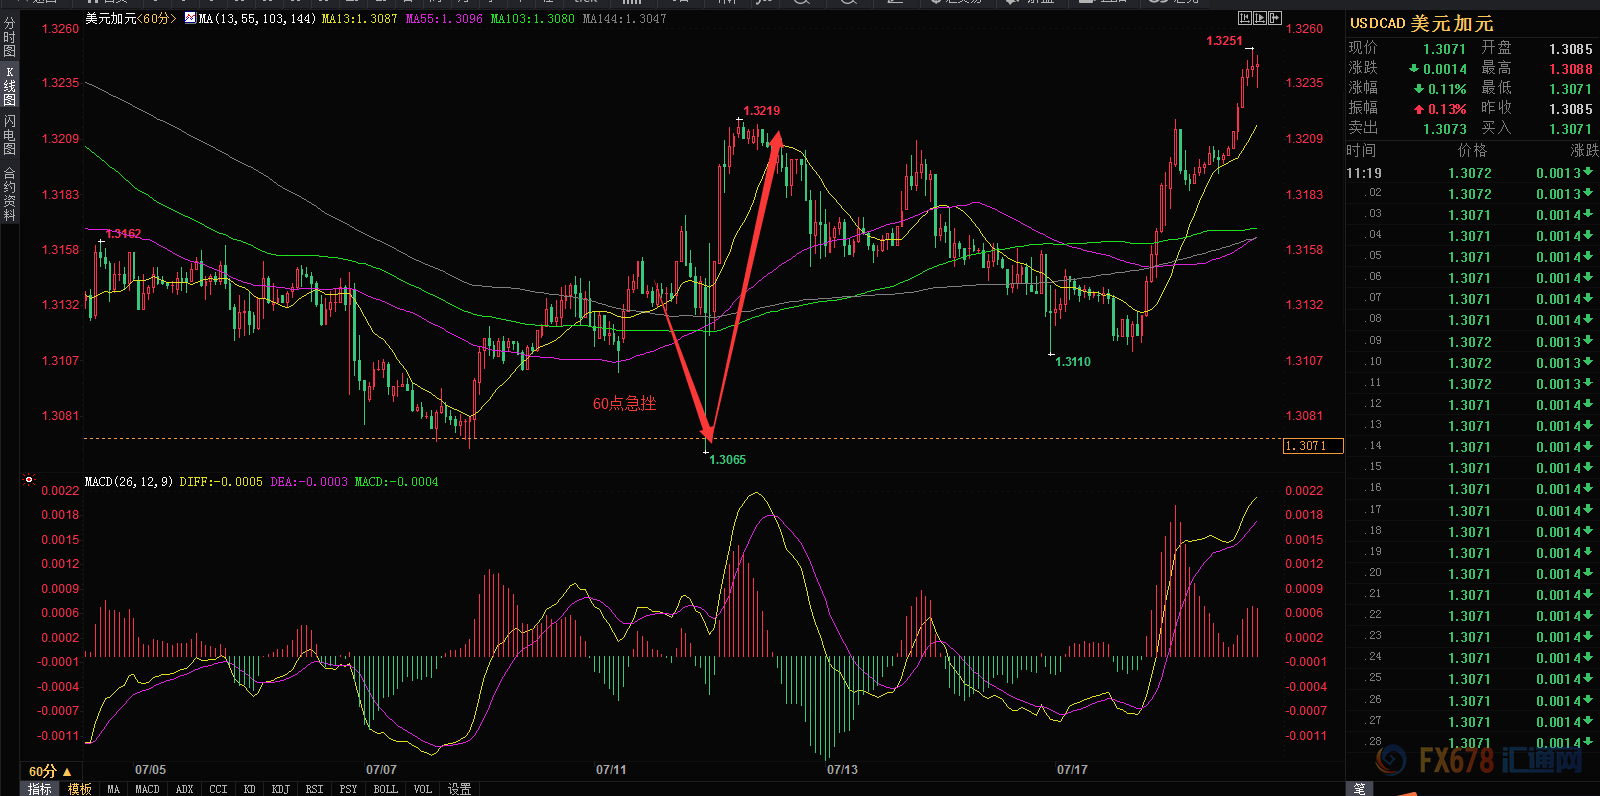This screenshot has width=1600, height=796.
Task: Select the 指标 tab at the bottom
Action: click(39, 789)
